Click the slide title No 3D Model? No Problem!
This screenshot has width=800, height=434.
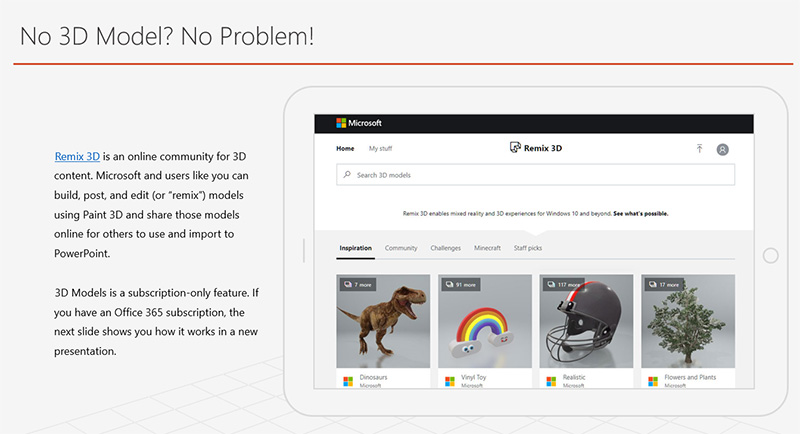(x=167, y=36)
